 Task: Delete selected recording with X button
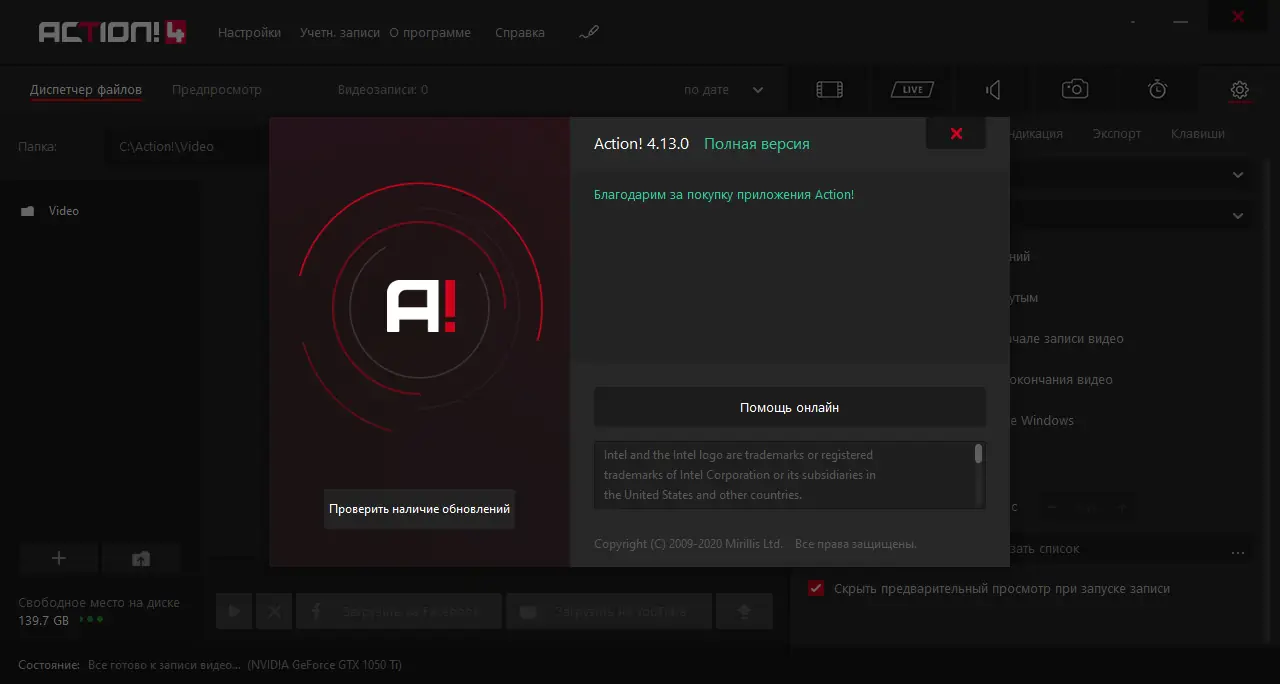[273, 611]
